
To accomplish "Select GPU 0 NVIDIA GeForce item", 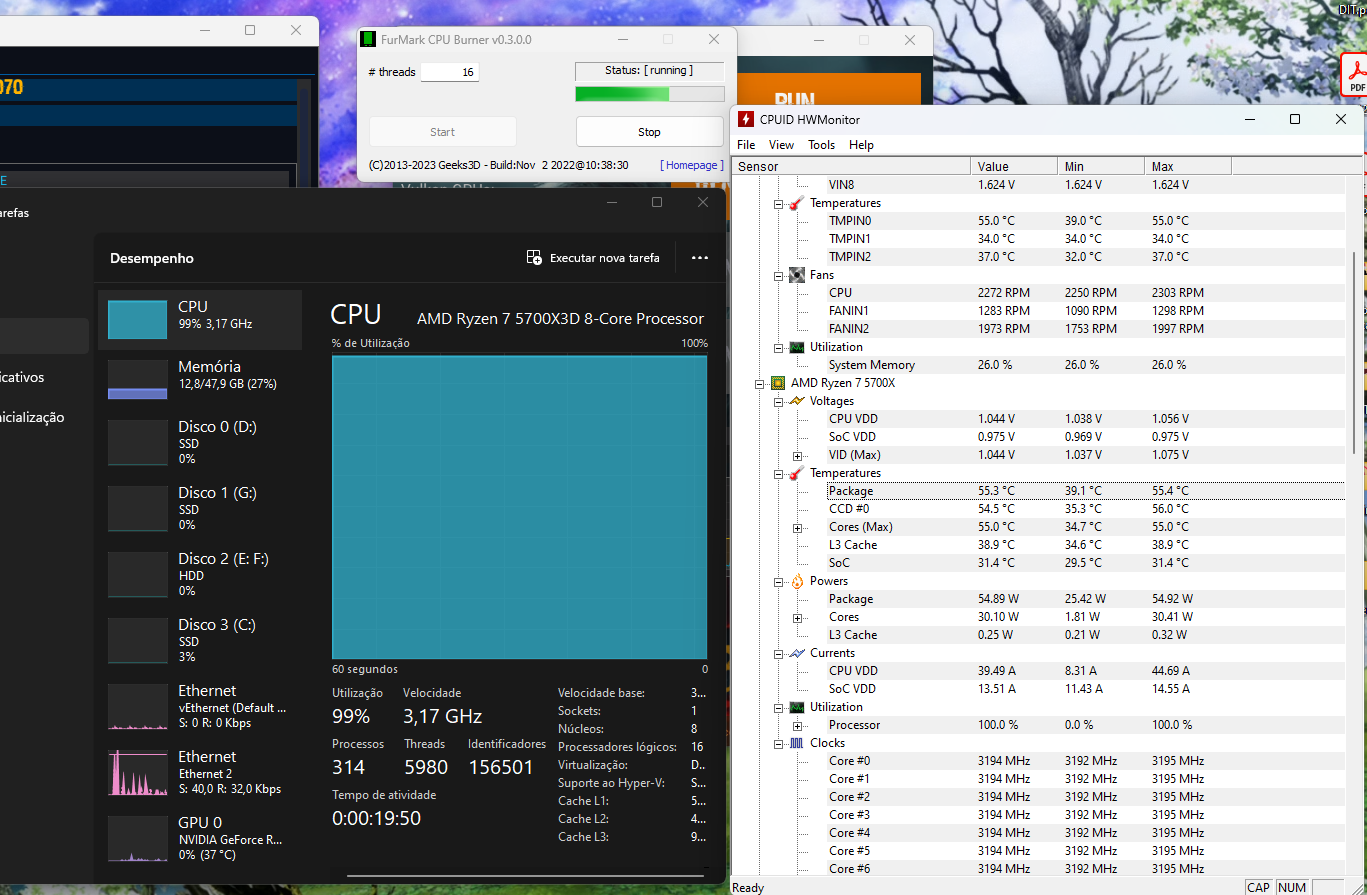I will tap(200, 838).
